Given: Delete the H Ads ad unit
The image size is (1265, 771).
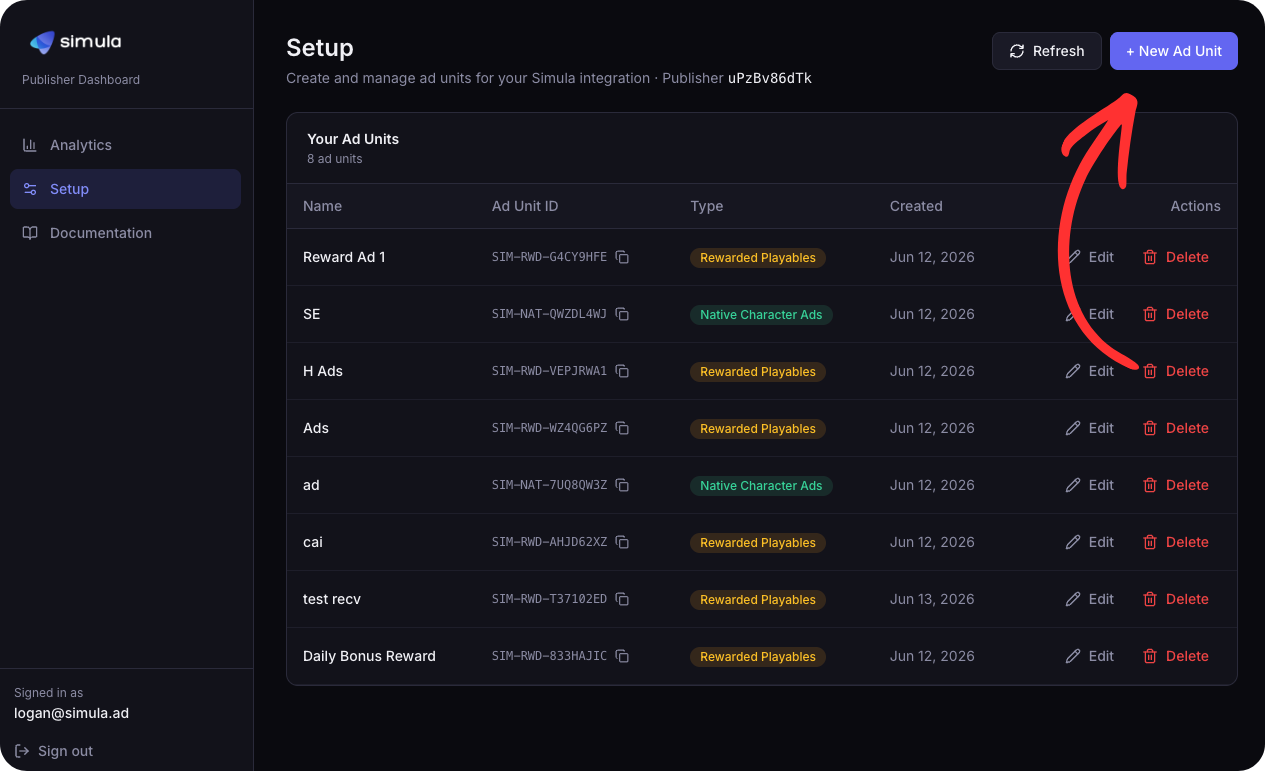Looking at the screenshot, I should [x=1176, y=371].
